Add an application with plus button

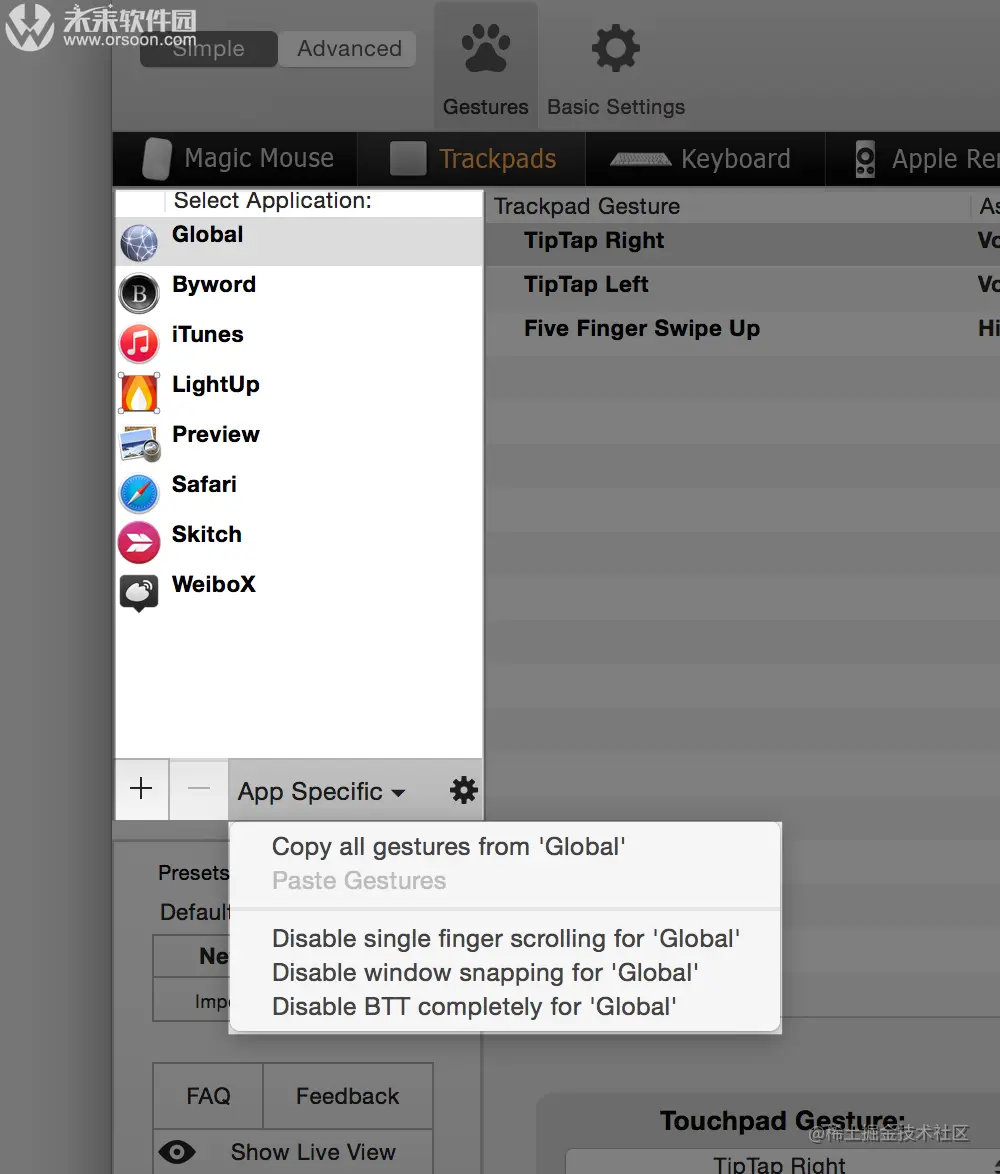coord(141,788)
